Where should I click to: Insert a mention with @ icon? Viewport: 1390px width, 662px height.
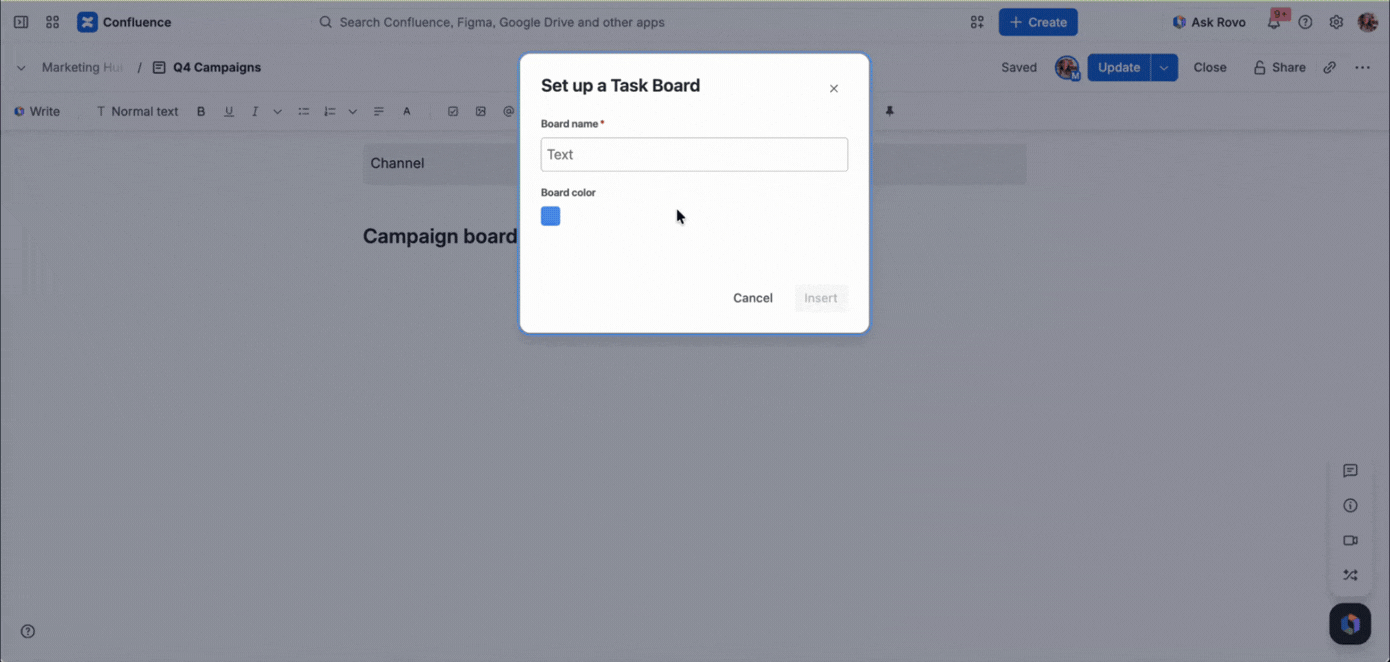(x=508, y=111)
